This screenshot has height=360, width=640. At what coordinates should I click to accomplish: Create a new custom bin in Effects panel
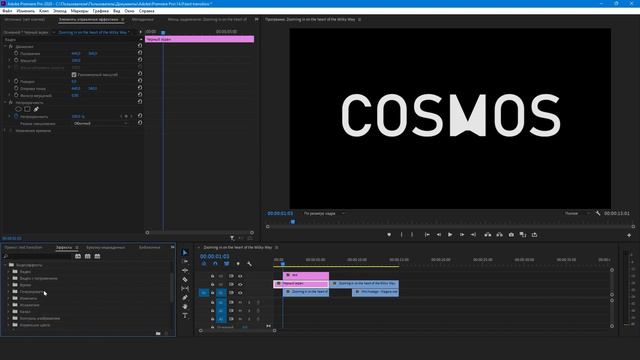tap(158, 333)
